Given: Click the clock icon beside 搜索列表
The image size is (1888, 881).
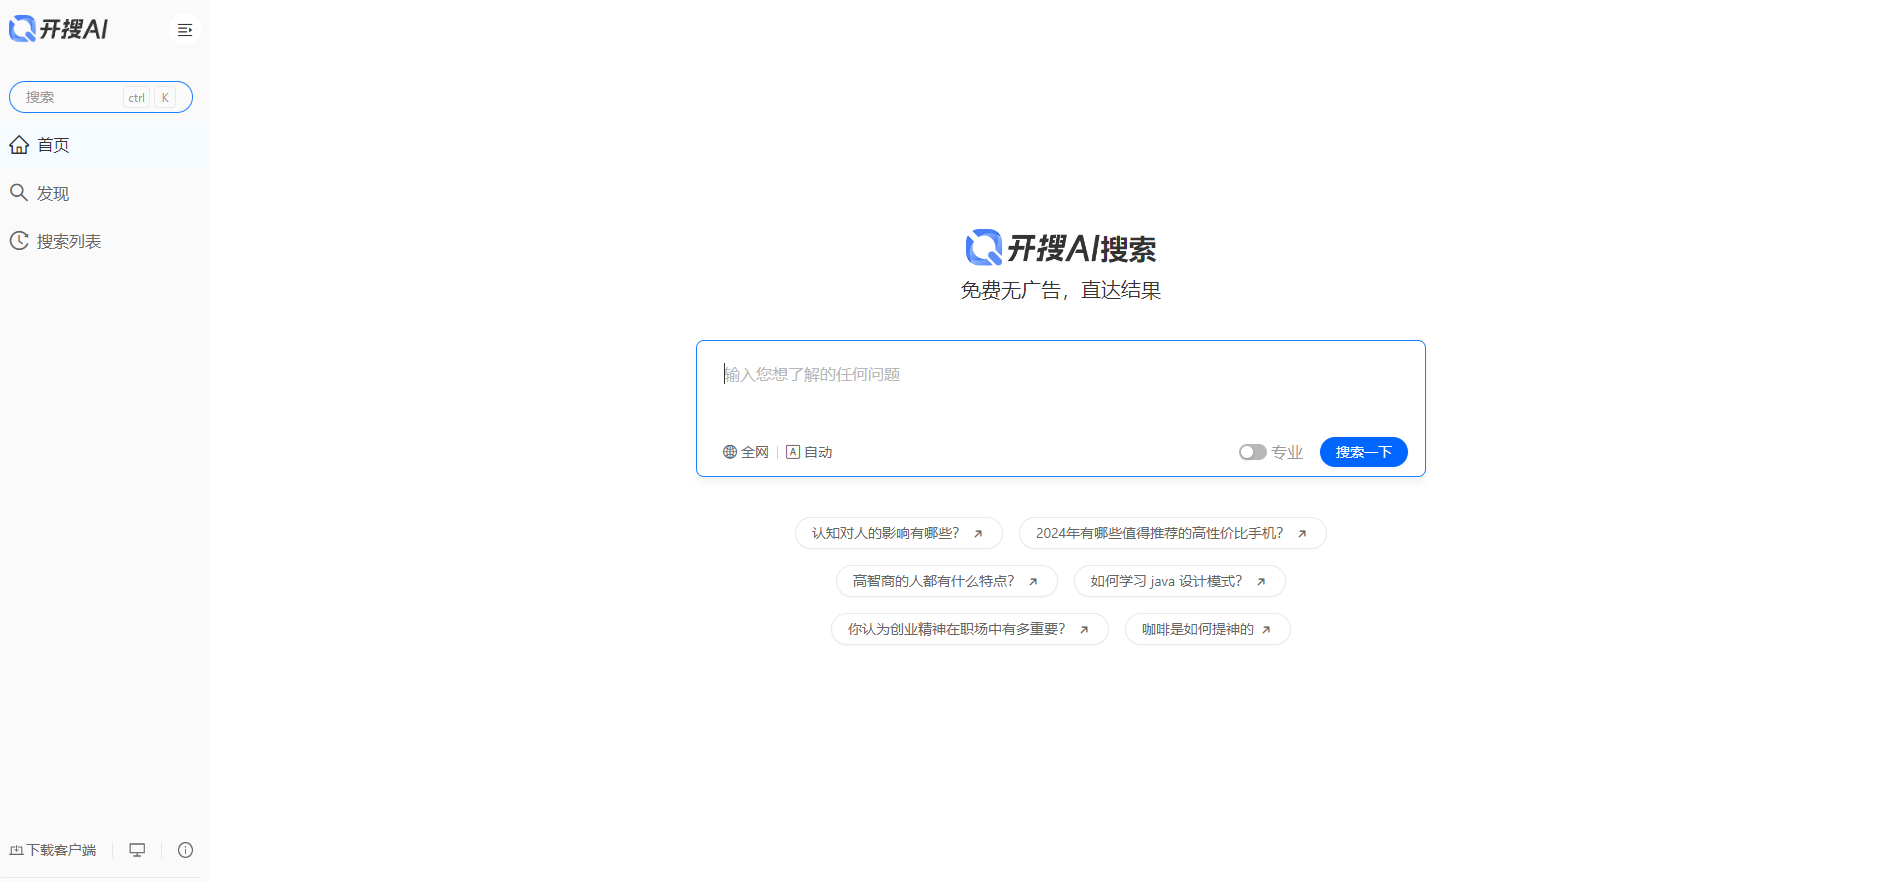Looking at the screenshot, I should [x=19, y=241].
